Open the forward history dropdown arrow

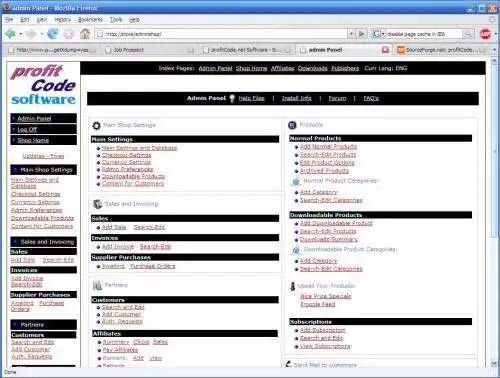tap(42, 34)
